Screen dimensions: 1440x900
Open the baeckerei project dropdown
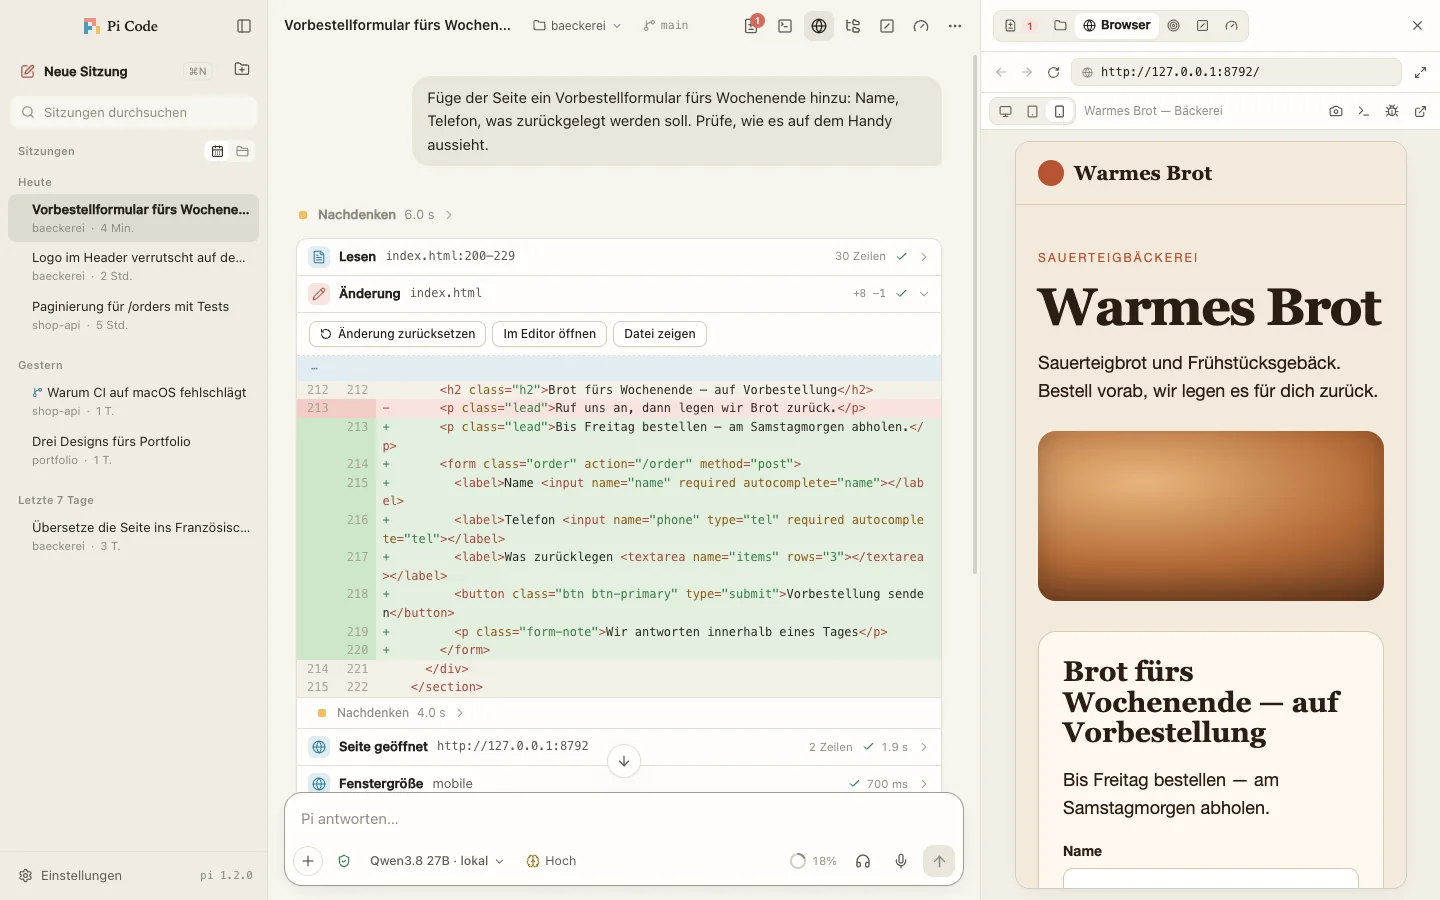(x=577, y=26)
